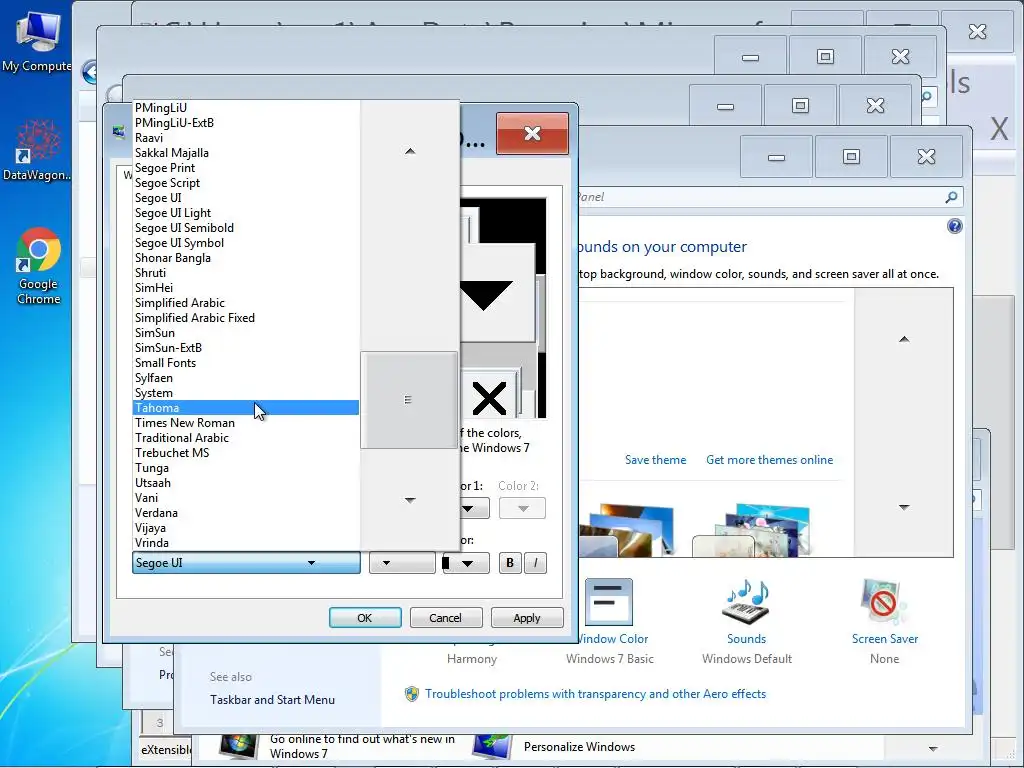
Task: Expand arrow beside Personalize Windows
Action: (x=933, y=748)
